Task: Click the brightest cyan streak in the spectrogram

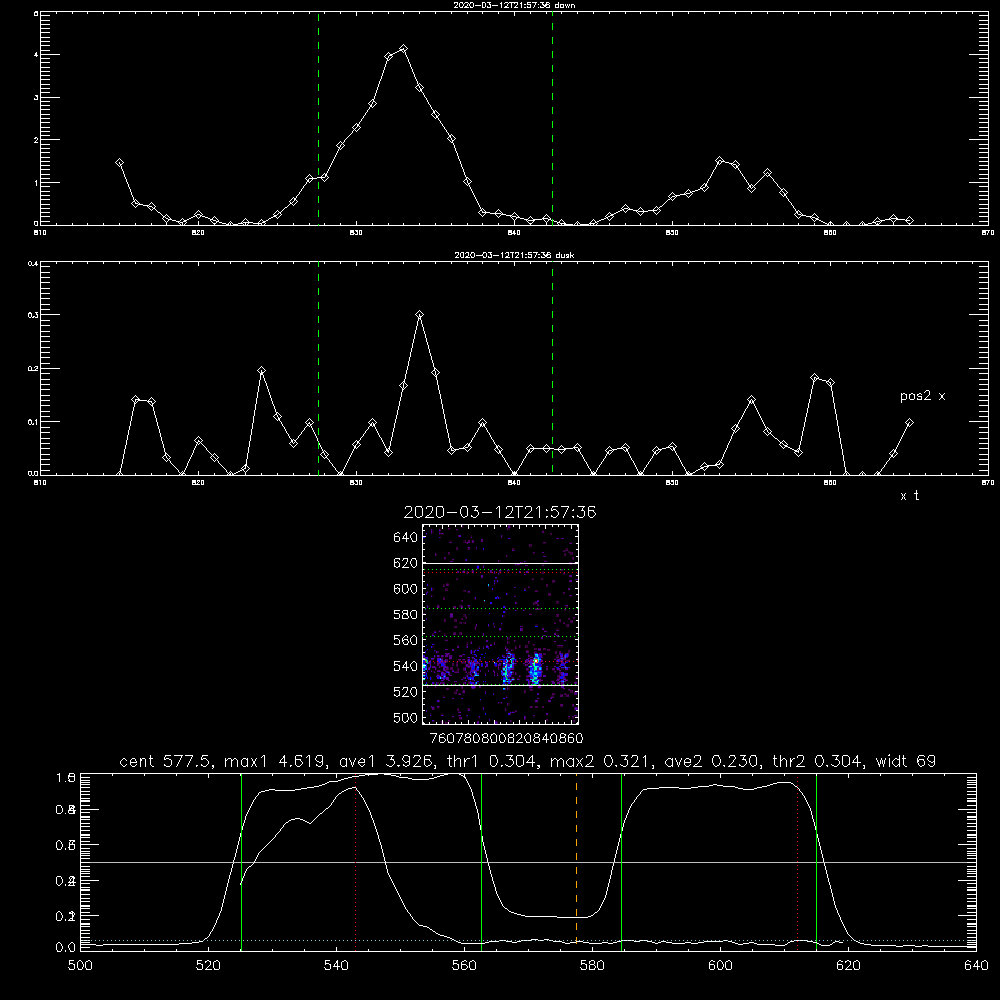Action: [536, 668]
